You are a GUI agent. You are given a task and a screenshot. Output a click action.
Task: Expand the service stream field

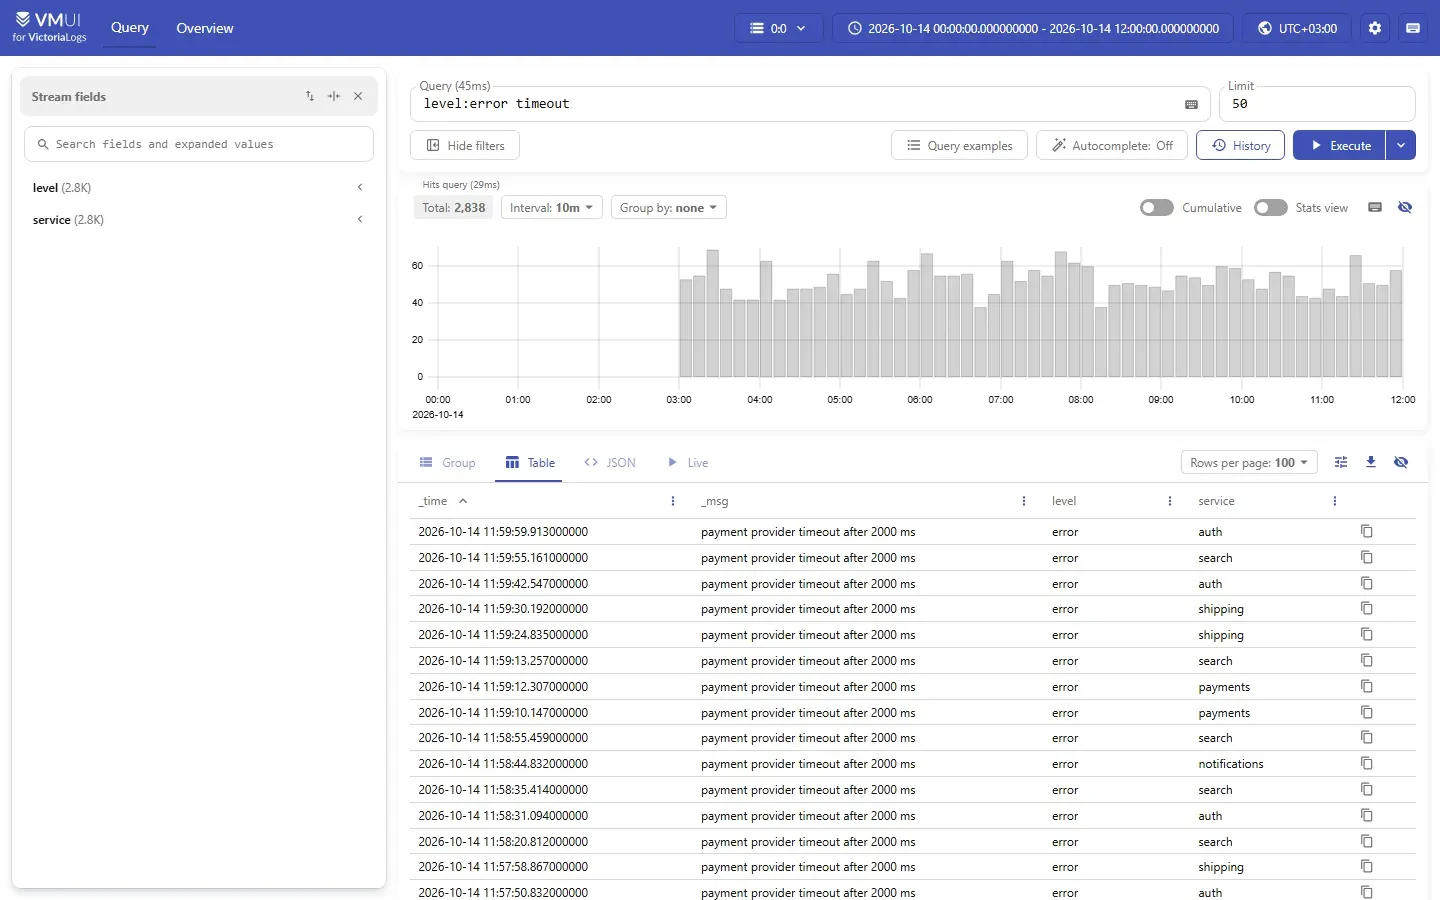[x=199, y=219]
